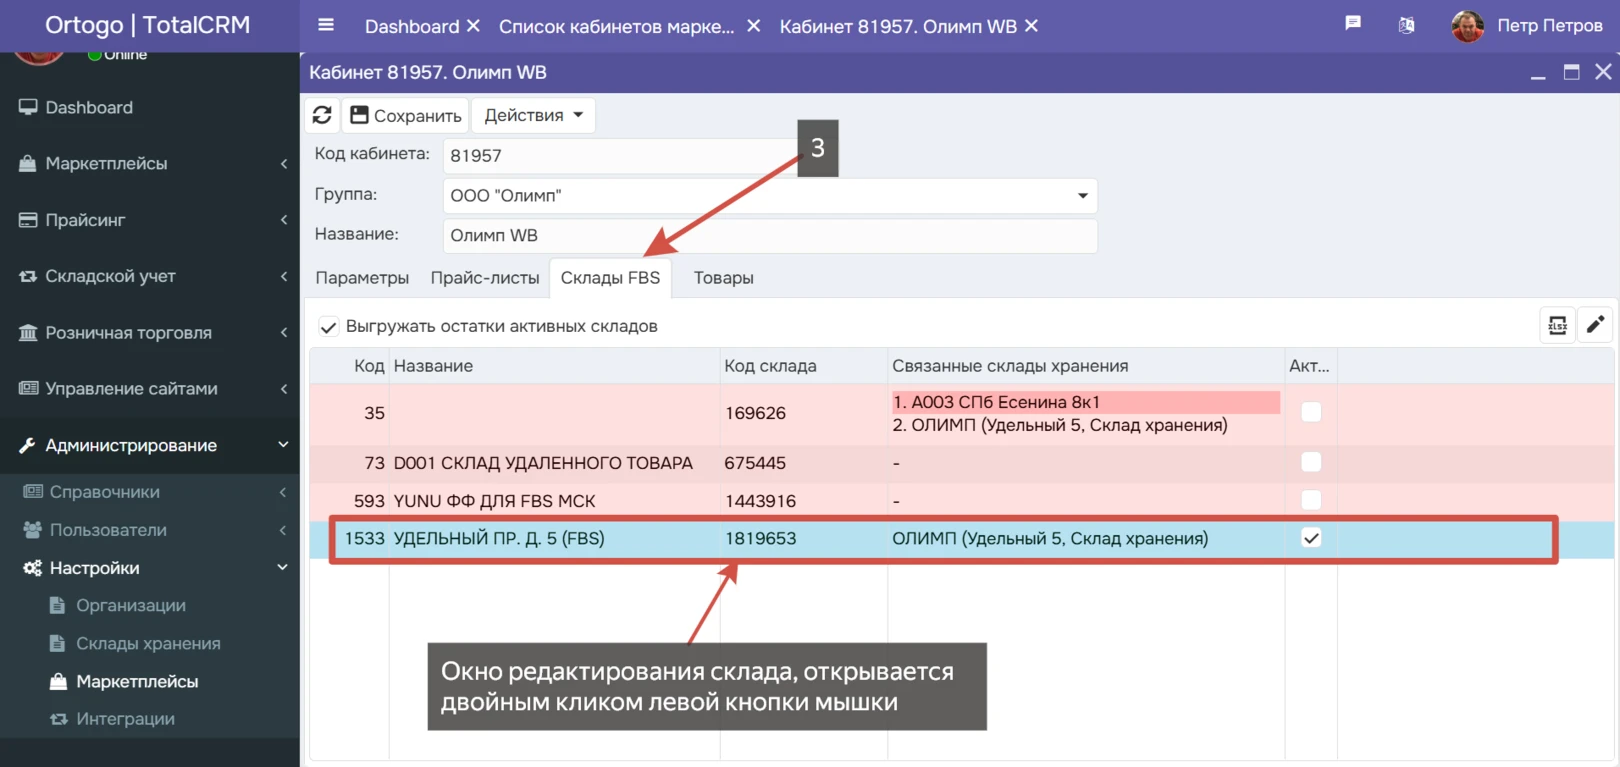Image resolution: width=1620 pixels, height=767 pixels.
Task: Switch to Dashboard top tab
Action: point(412,26)
